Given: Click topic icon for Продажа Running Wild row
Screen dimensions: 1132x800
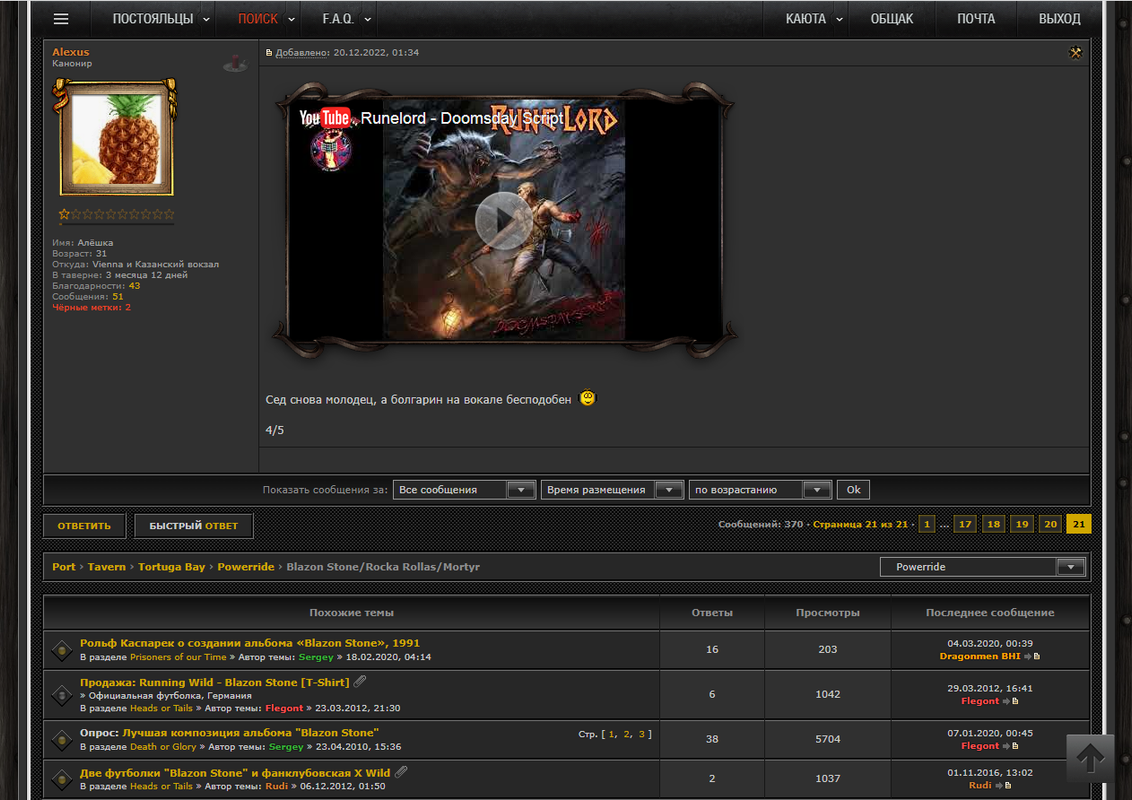Looking at the screenshot, I should click(62, 695).
